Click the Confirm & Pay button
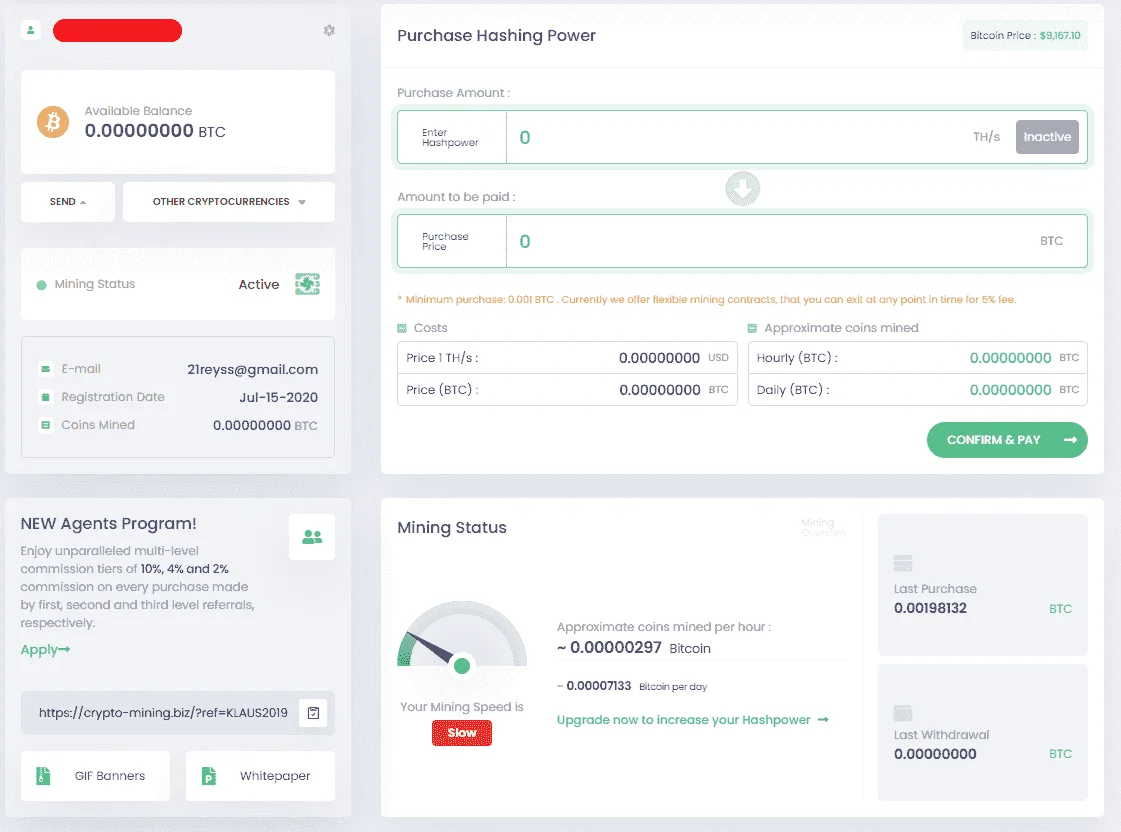This screenshot has width=1121, height=832. pos(1007,440)
